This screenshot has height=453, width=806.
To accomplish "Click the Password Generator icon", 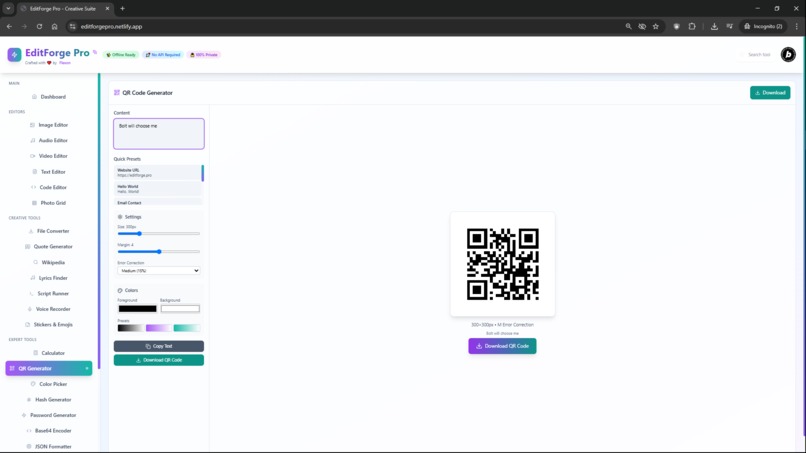I will [24, 415].
